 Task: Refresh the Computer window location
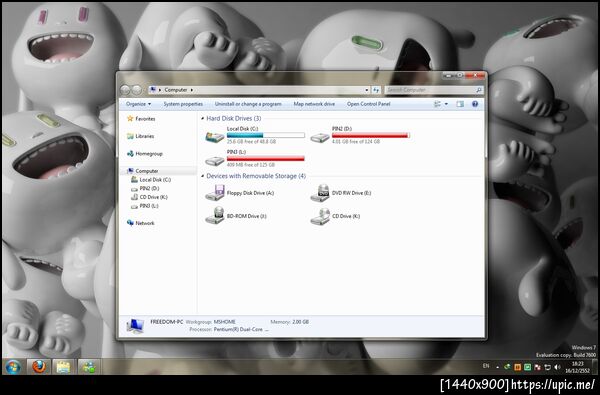click(x=376, y=90)
